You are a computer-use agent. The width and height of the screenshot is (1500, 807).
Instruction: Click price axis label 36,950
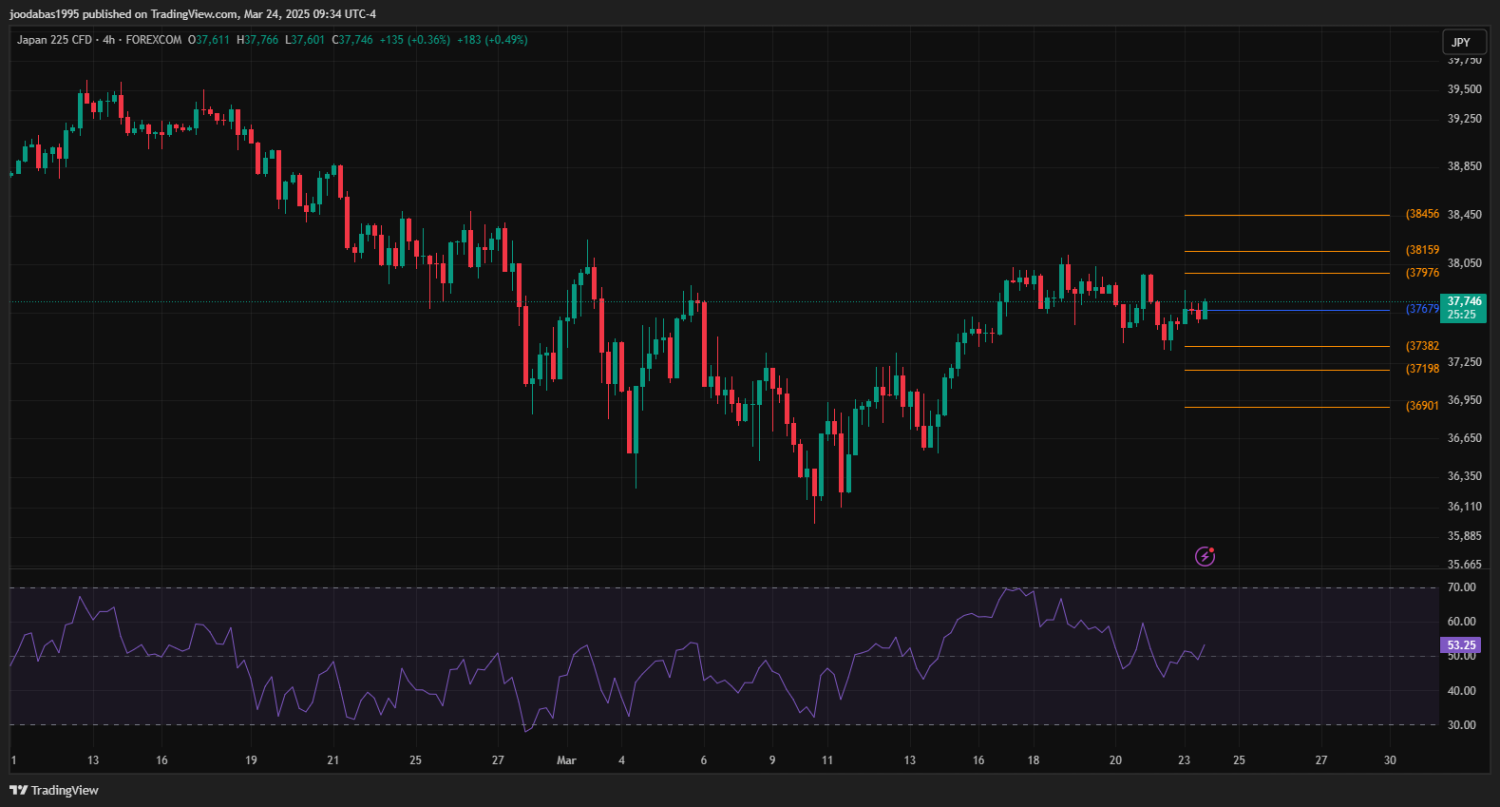(x=1464, y=400)
